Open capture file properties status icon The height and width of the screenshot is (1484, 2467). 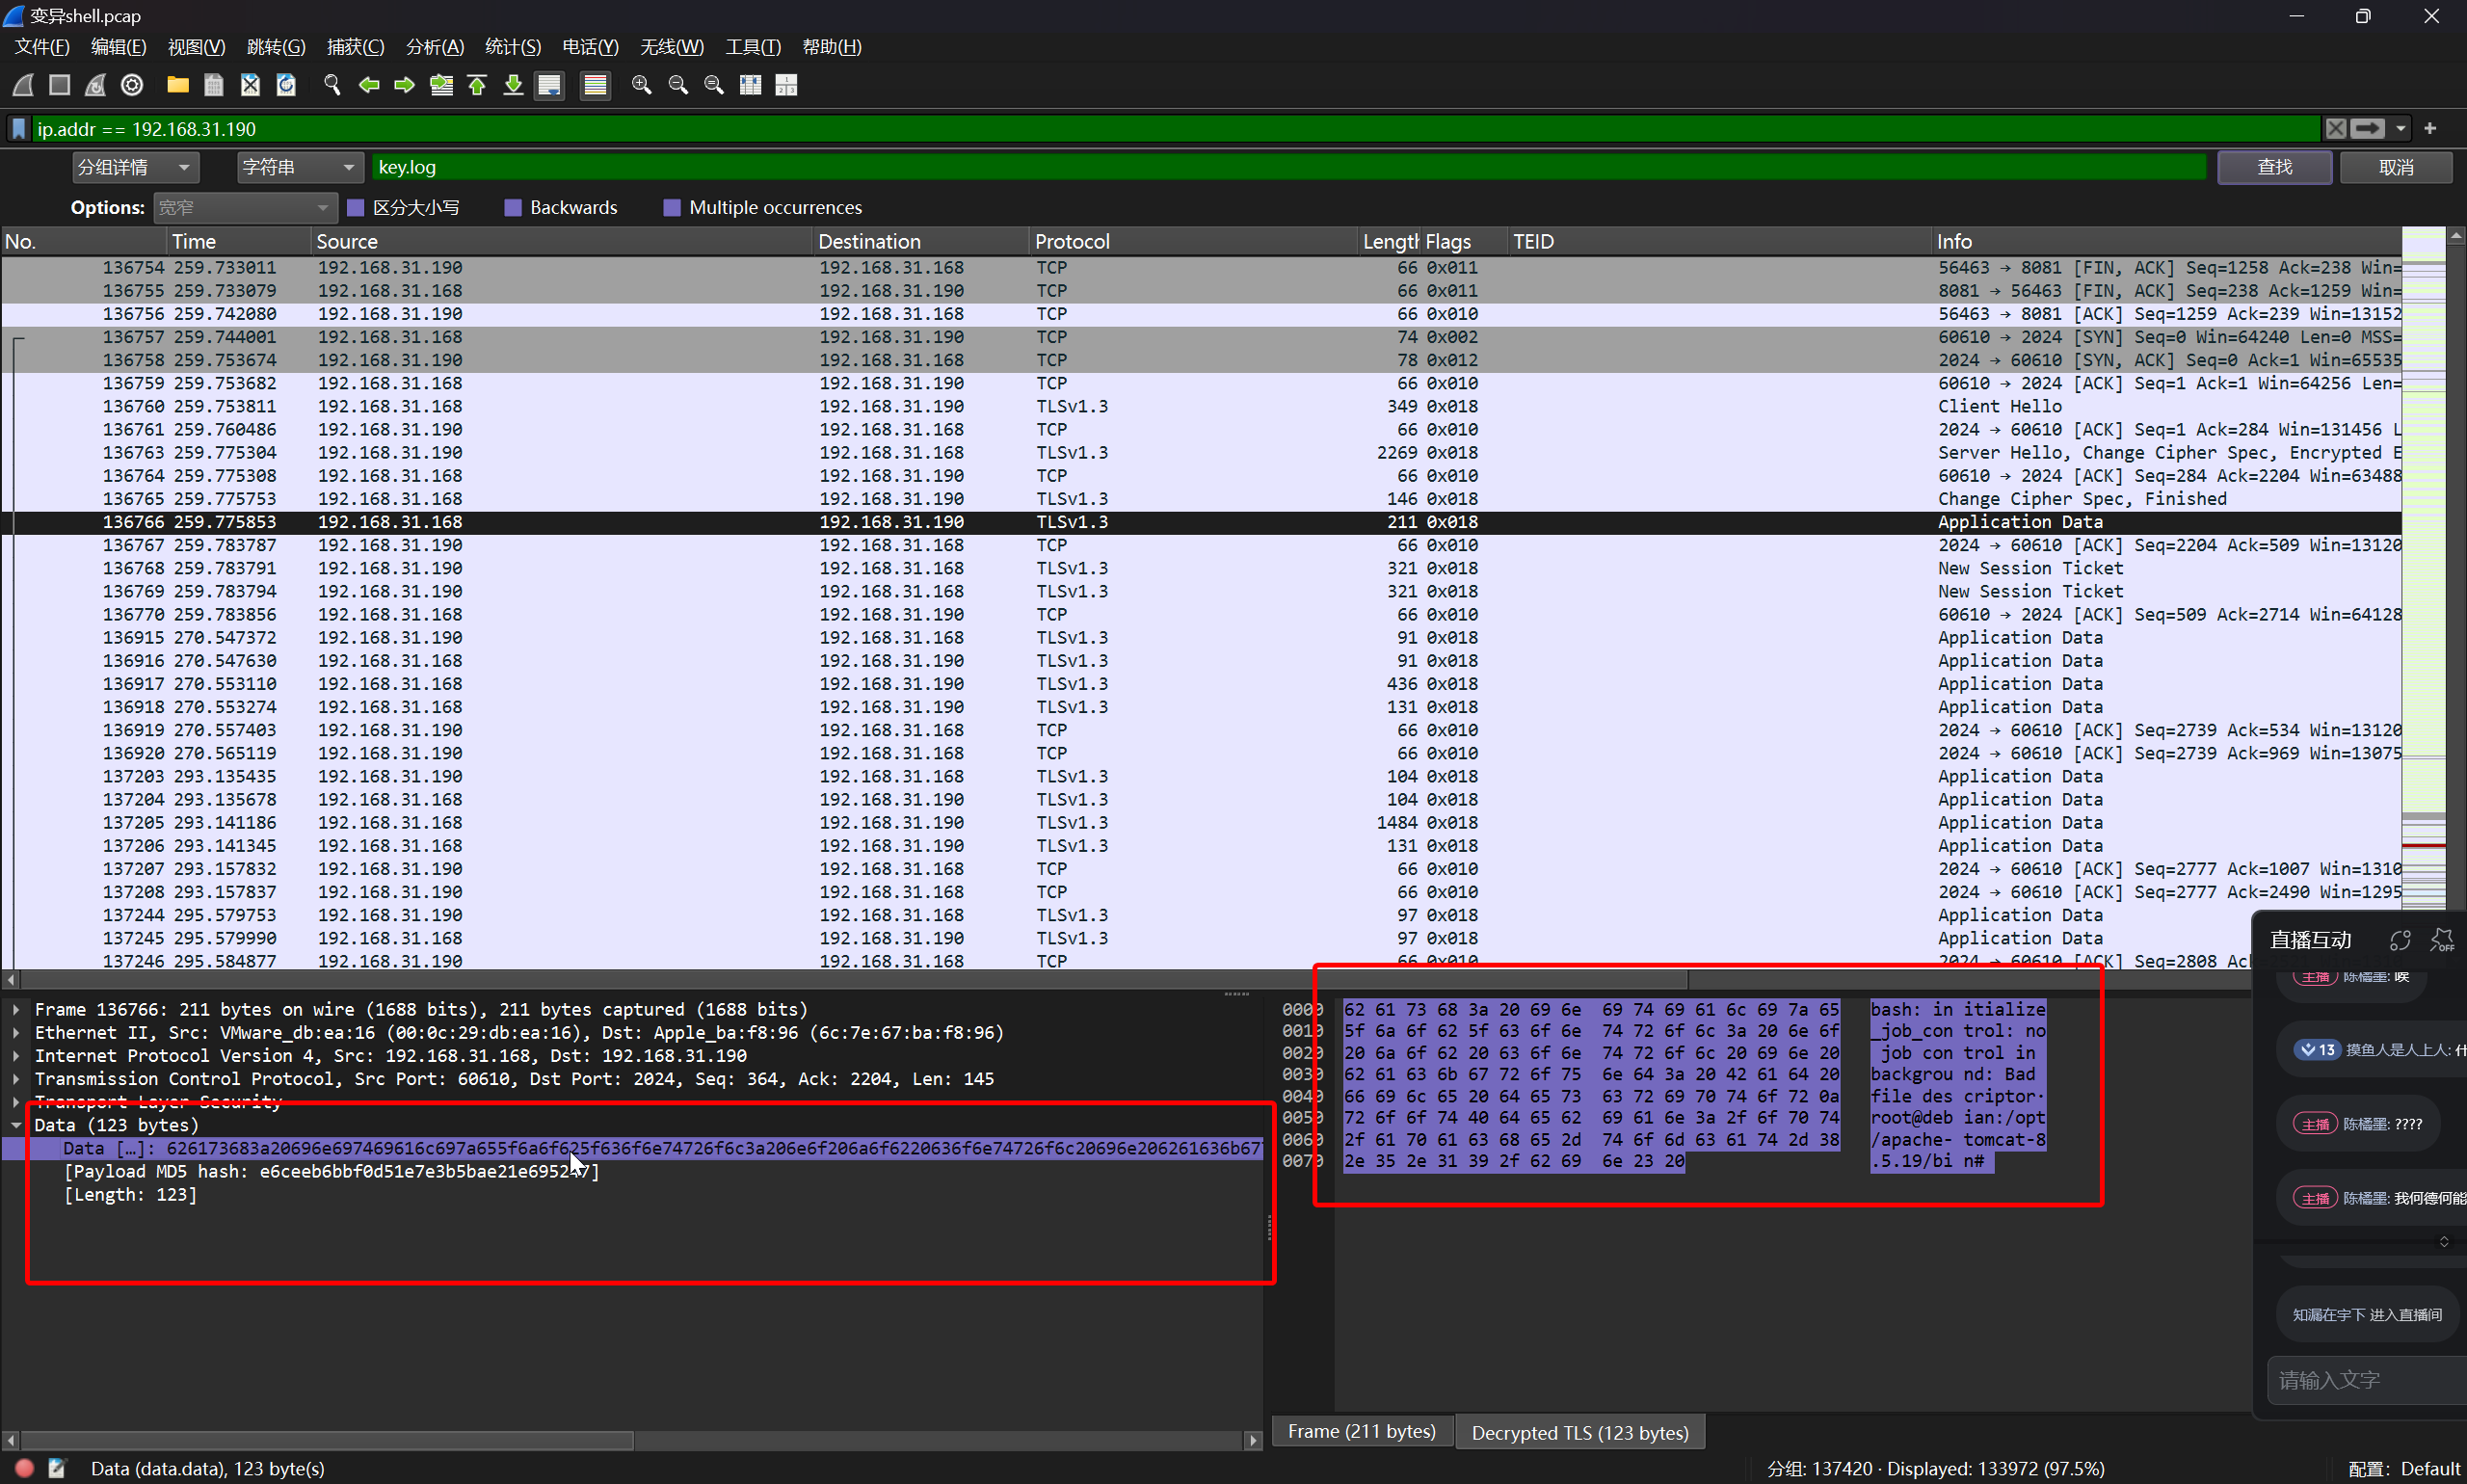tap(57, 1468)
